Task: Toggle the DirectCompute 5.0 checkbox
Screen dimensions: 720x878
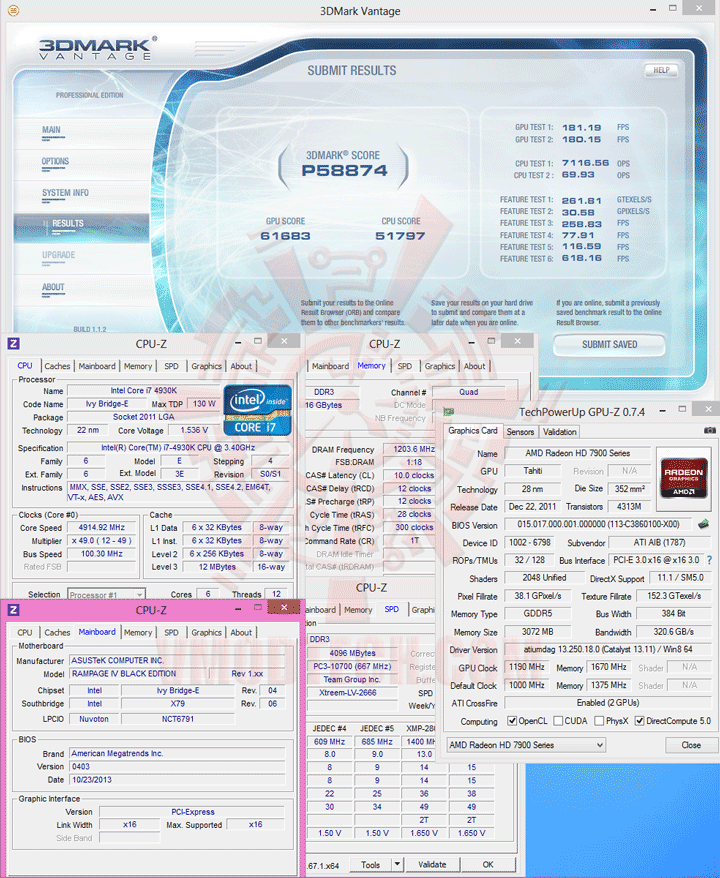Action: pyautogui.click(x=639, y=721)
